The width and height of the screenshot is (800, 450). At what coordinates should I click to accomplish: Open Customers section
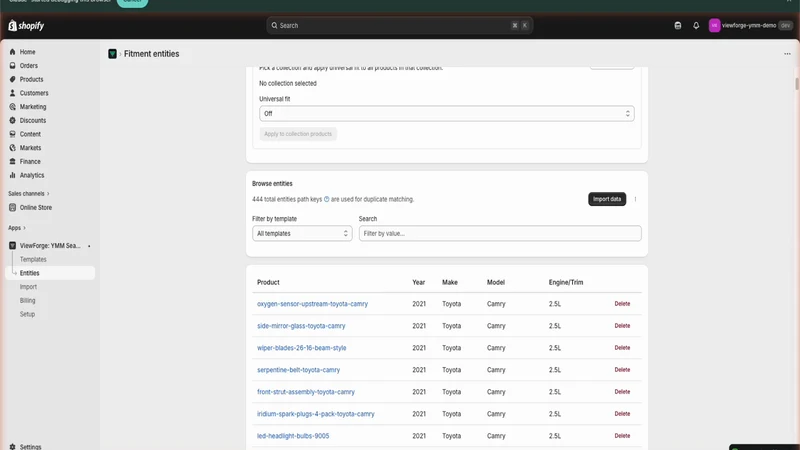pos(34,93)
